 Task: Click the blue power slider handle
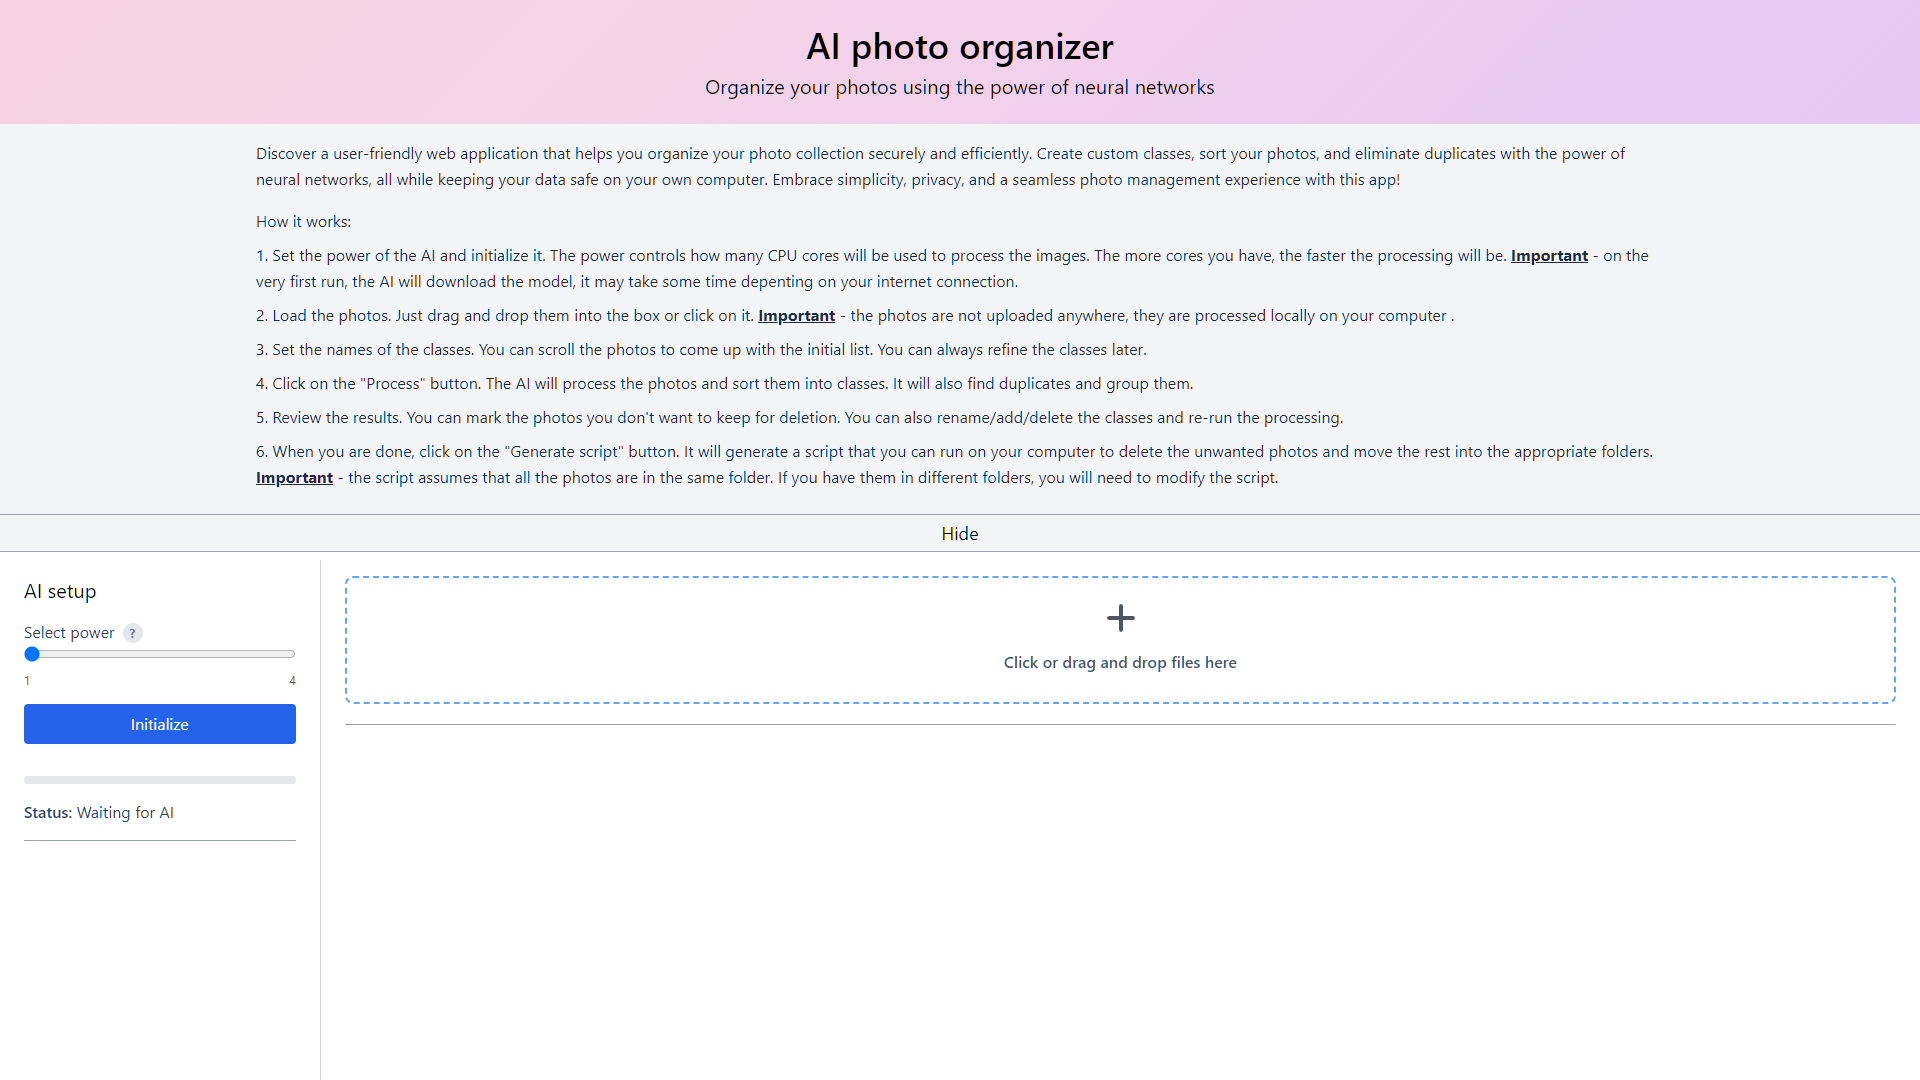pyautogui.click(x=32, y=654)
